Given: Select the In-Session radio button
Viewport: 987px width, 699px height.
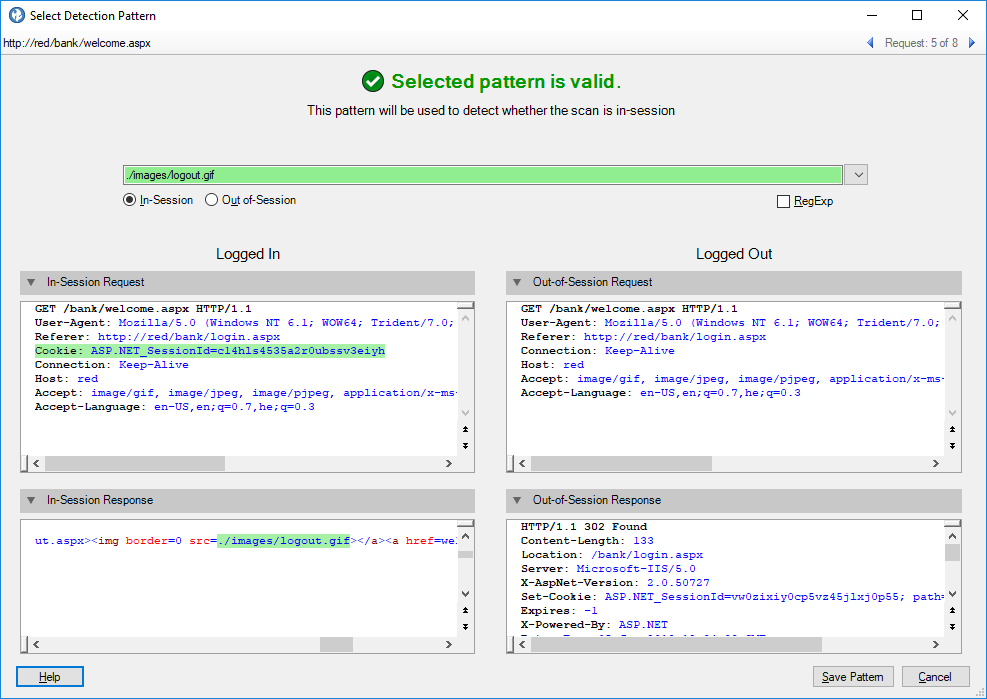Looking at the screenshot, I should click(x=128, y=199).
